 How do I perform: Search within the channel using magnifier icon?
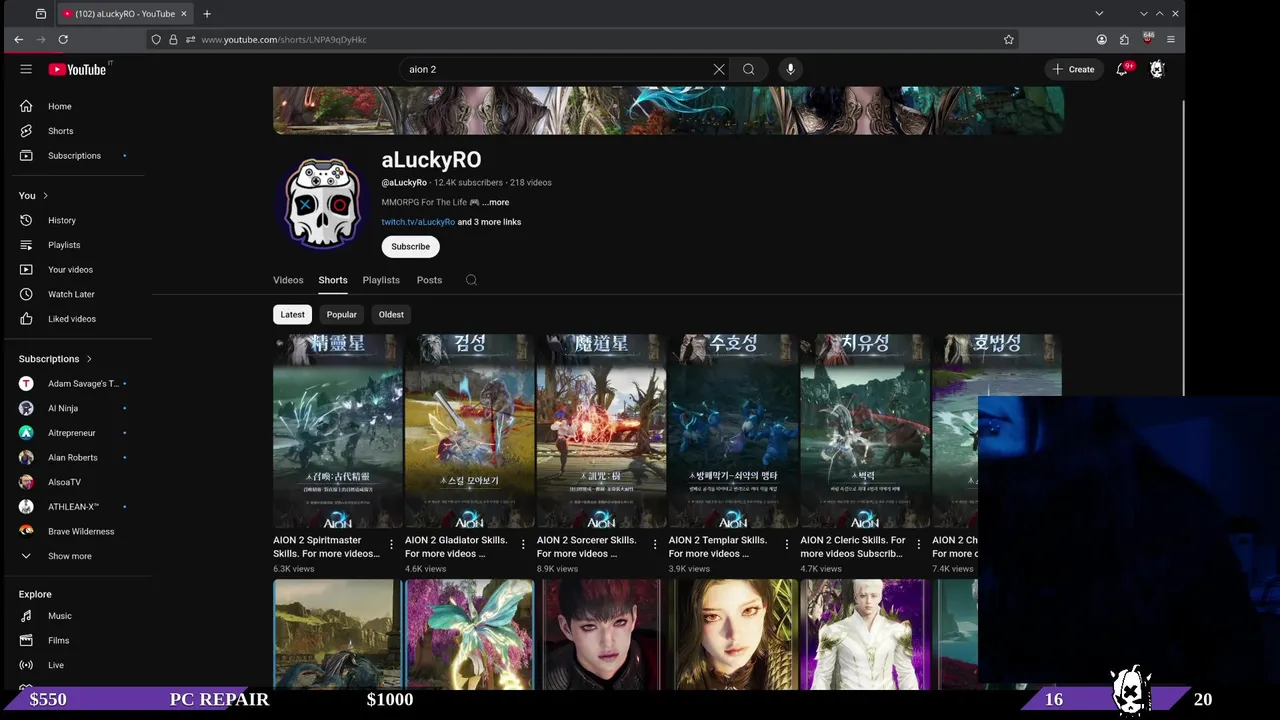point(471,280)
